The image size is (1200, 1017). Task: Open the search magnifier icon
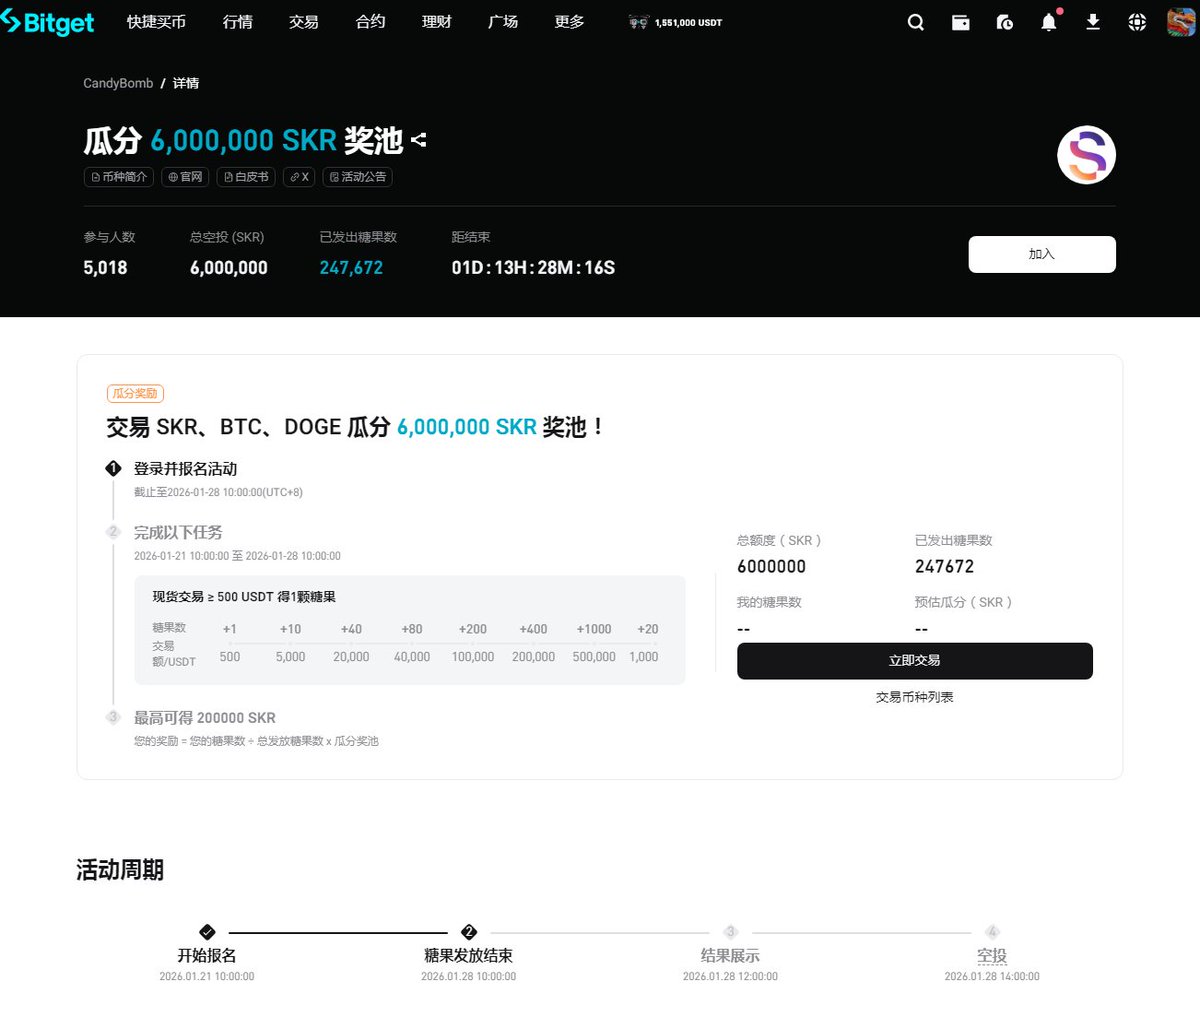pos(915,22)
